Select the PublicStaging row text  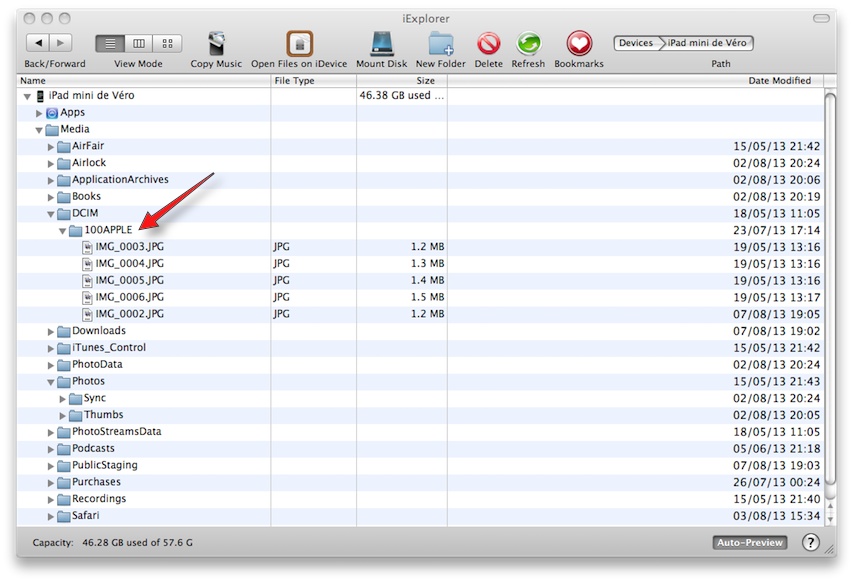coord(105,465)
